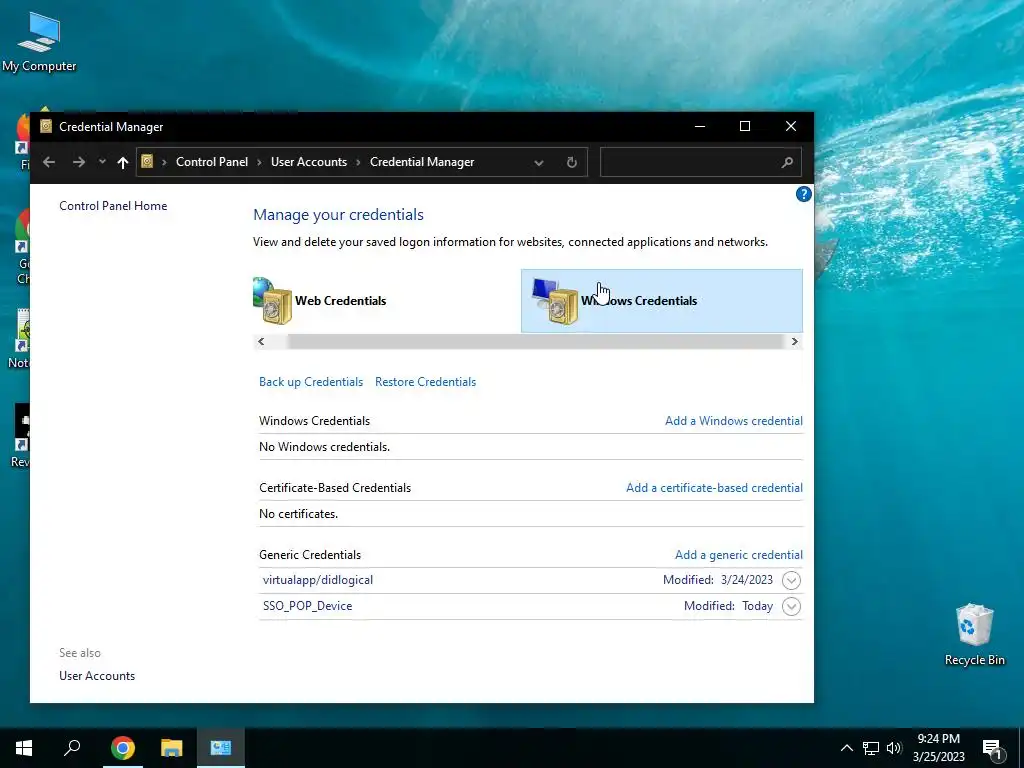Minimize the Credential Manager window
This screenshot has width=1024, height=768.
click(x=700, y=127)
